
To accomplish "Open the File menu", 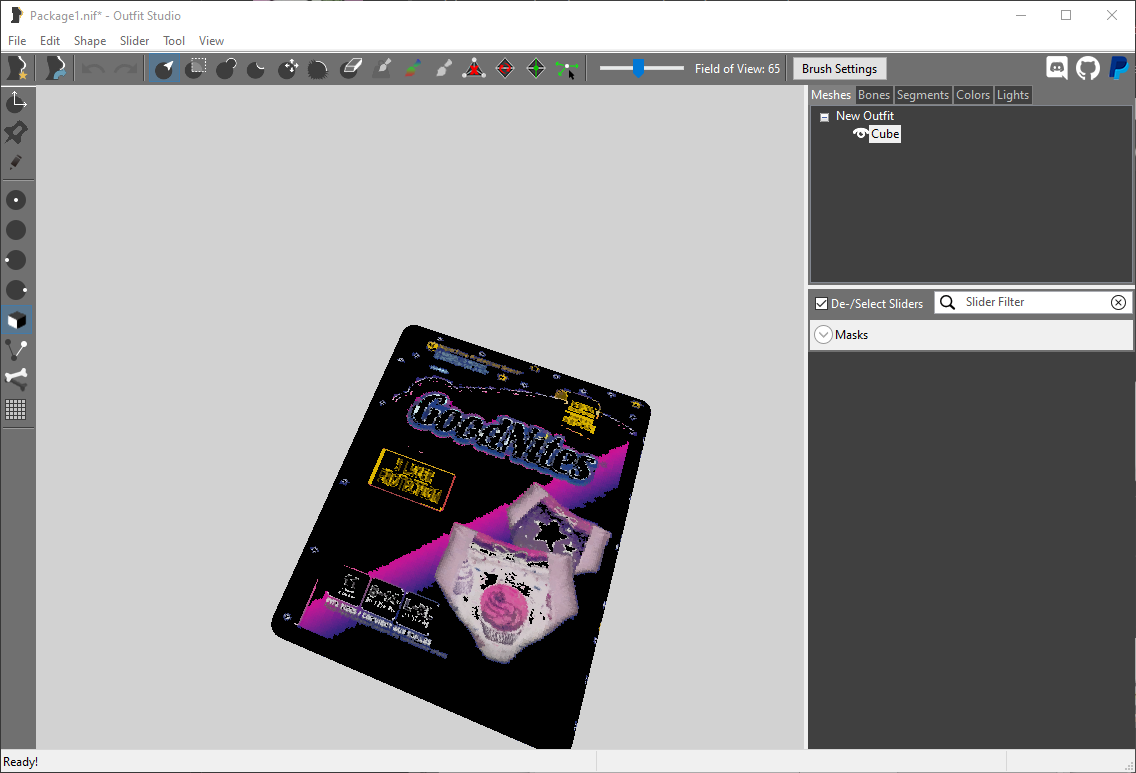I will click(17, 41).
